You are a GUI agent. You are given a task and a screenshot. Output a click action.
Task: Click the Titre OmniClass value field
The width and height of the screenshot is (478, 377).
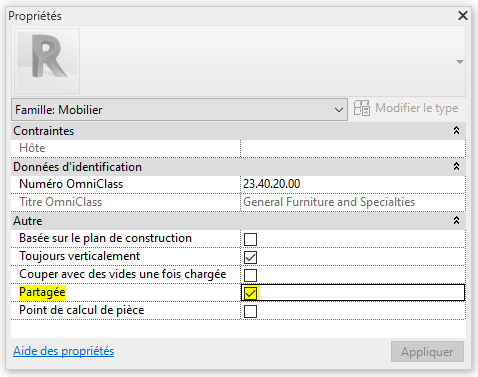353,202
